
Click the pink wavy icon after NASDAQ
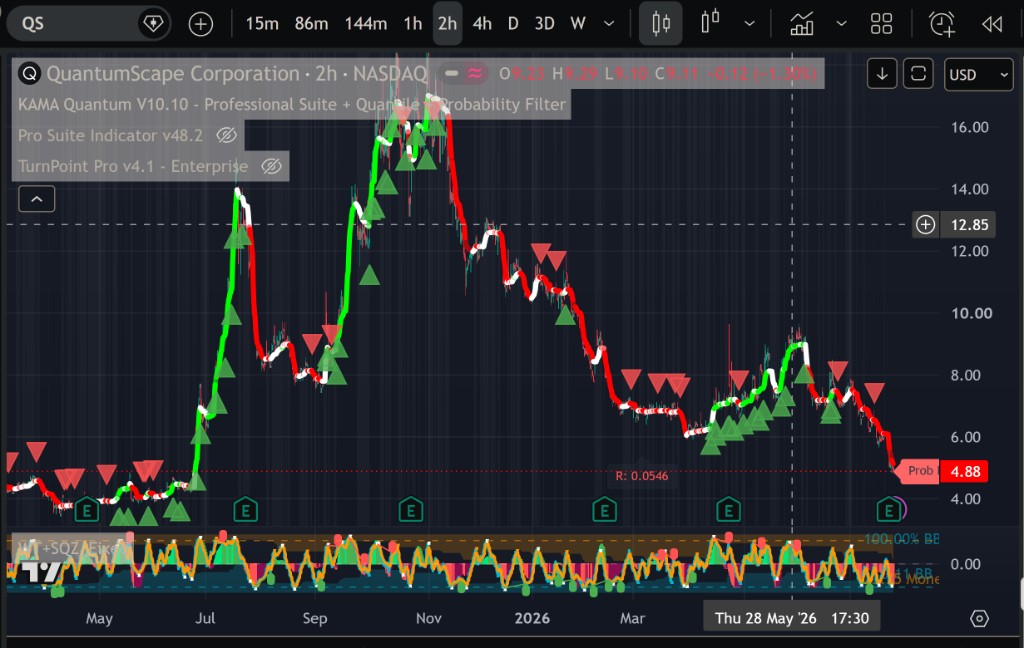(475, 74)
